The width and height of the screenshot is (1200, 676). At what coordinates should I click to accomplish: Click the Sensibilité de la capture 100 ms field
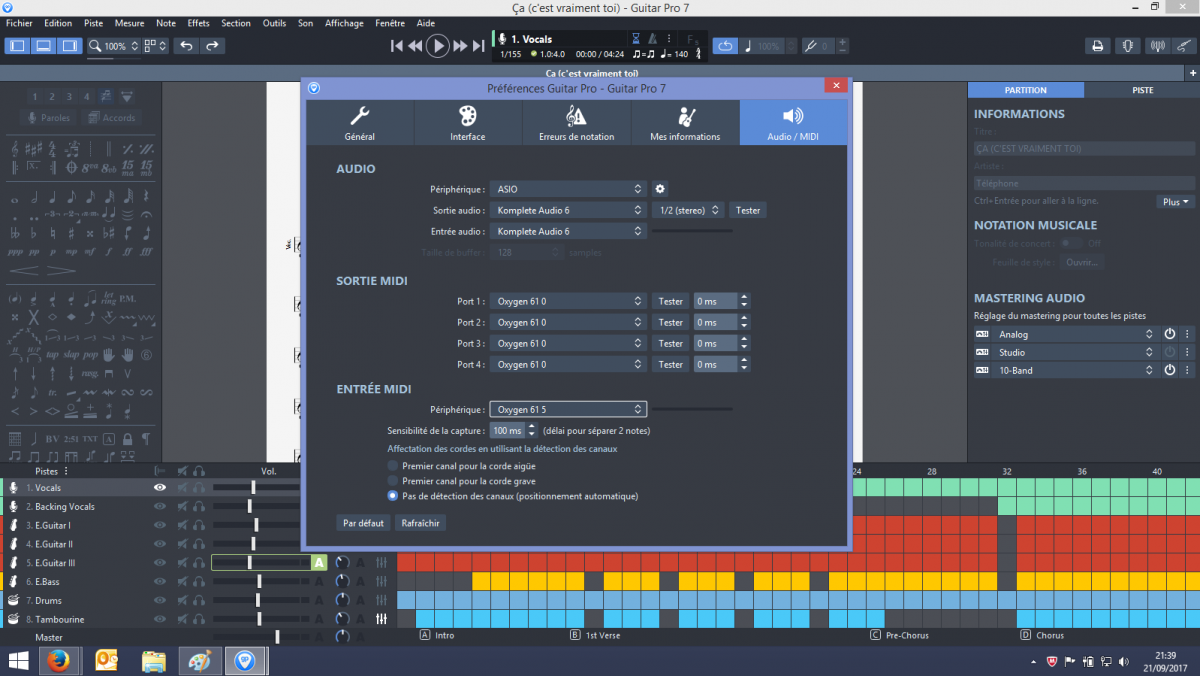pyautogui.click(x=506, y=430)
